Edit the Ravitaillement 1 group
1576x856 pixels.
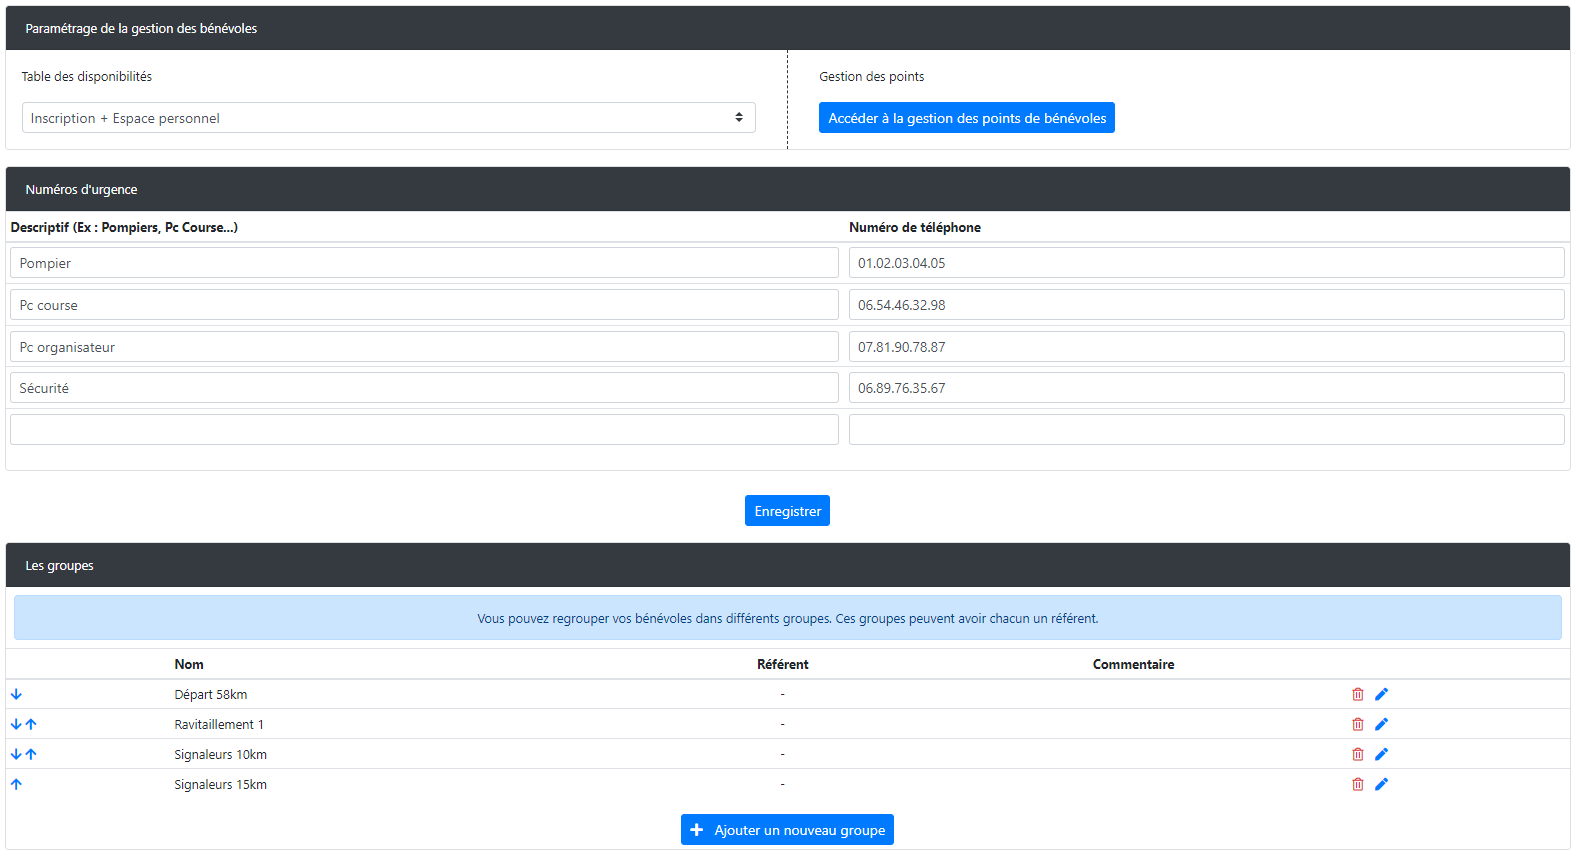coord(1381,724)
